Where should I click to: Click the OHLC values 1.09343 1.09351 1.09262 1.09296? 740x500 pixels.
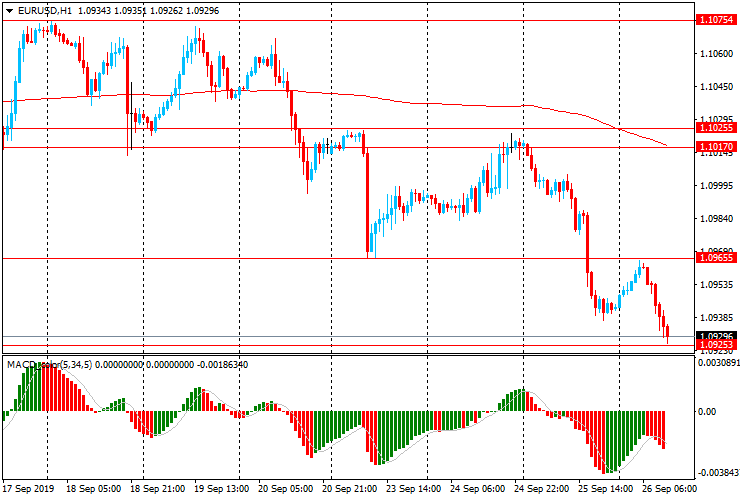(x=148, y=10)
